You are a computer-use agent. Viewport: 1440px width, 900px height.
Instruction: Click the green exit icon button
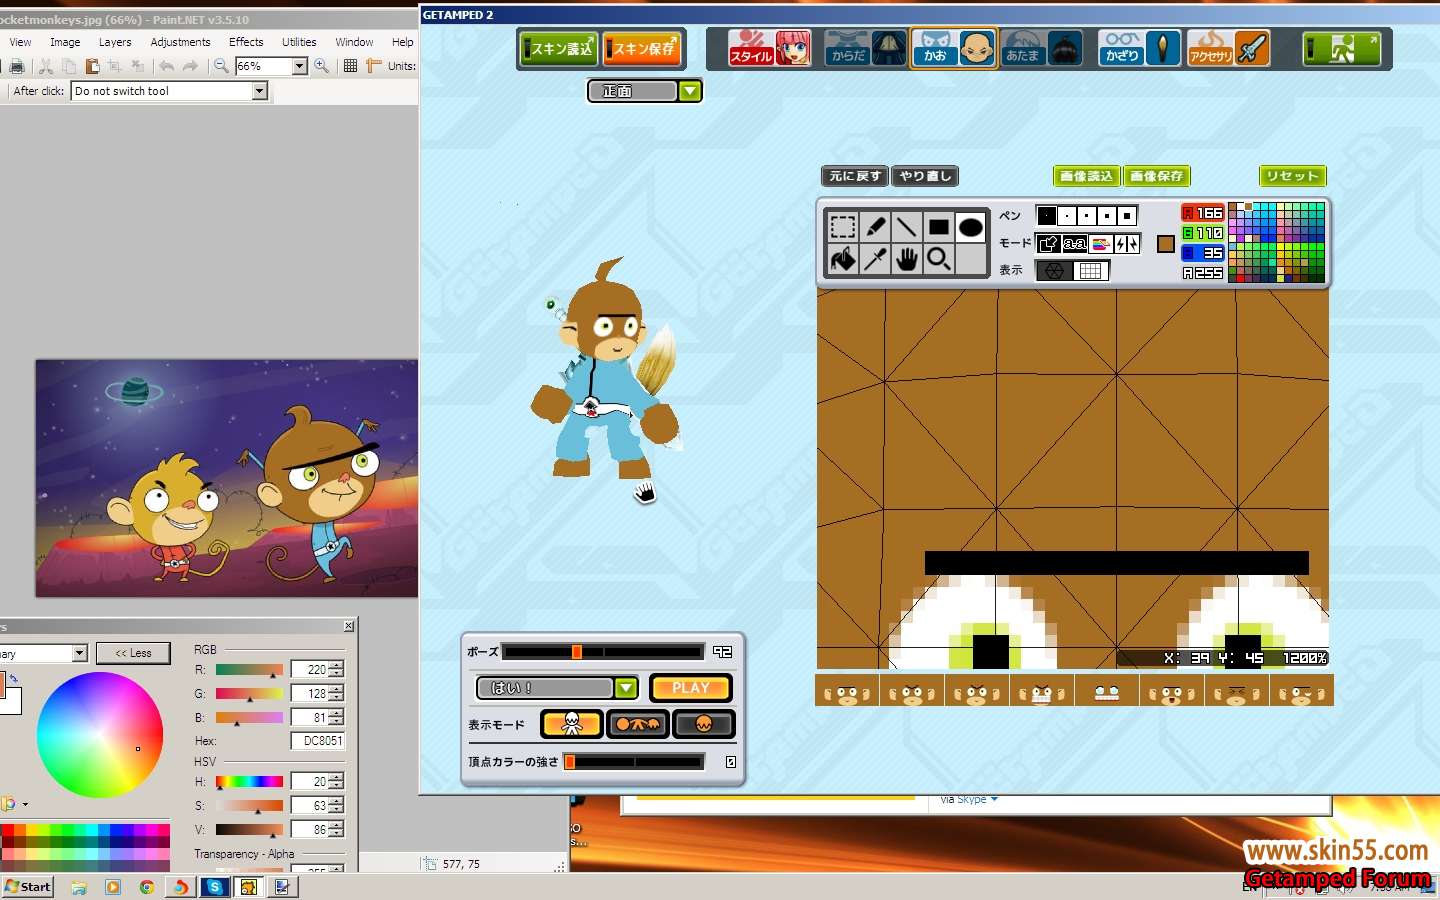[1342, 48]
